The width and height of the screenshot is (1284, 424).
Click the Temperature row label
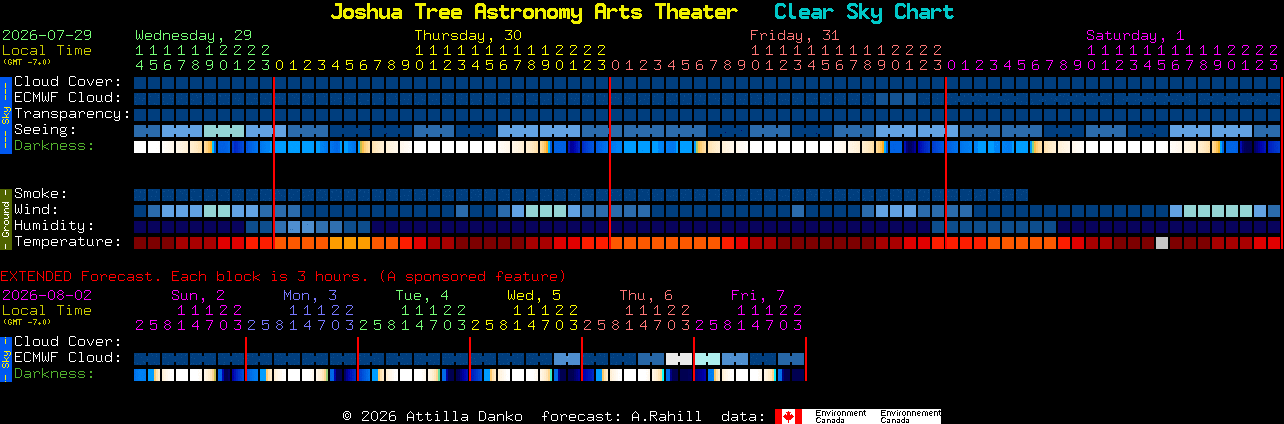(68, 242)
